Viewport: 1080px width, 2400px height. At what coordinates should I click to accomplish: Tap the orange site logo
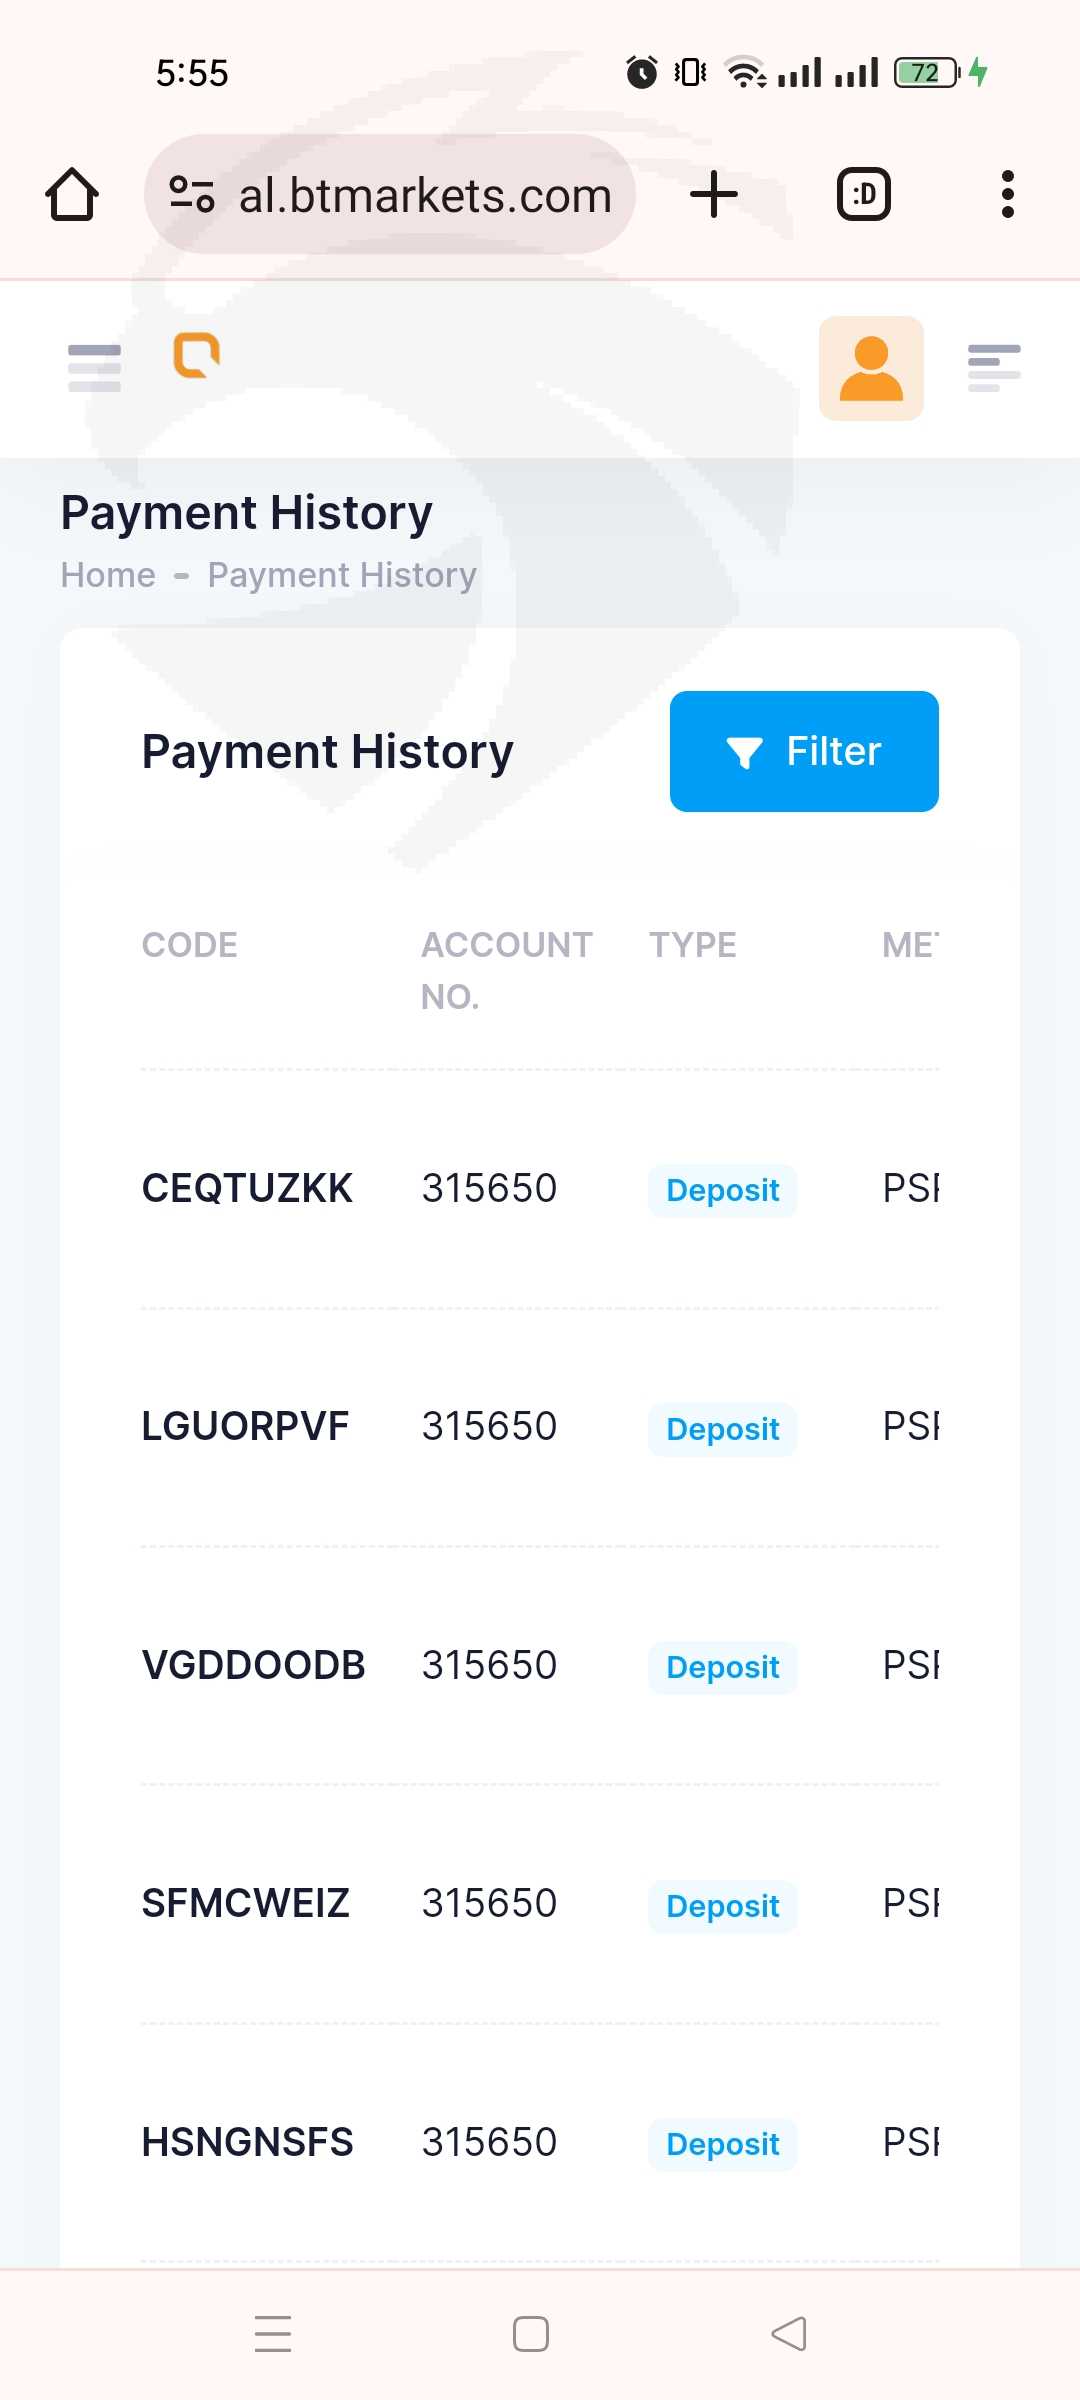pos(197,355)
